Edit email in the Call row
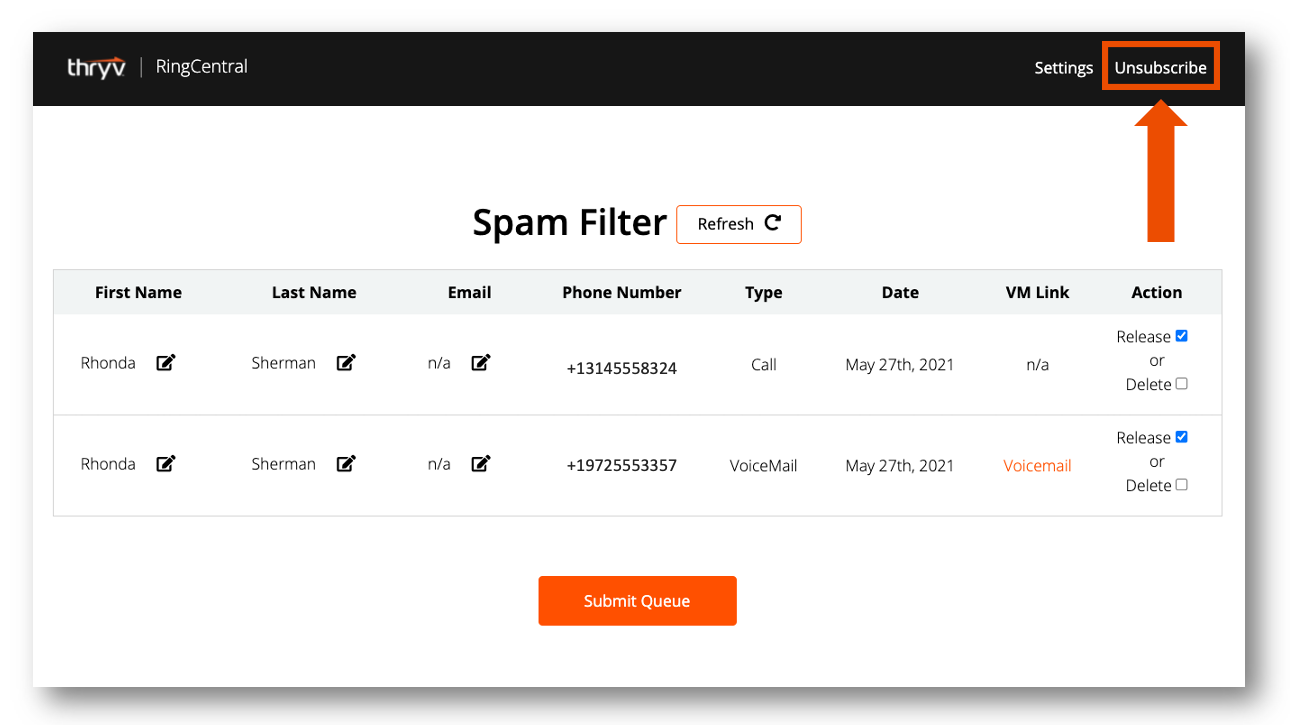This screenshot has width=1290, height=725. tap(481, 363)
